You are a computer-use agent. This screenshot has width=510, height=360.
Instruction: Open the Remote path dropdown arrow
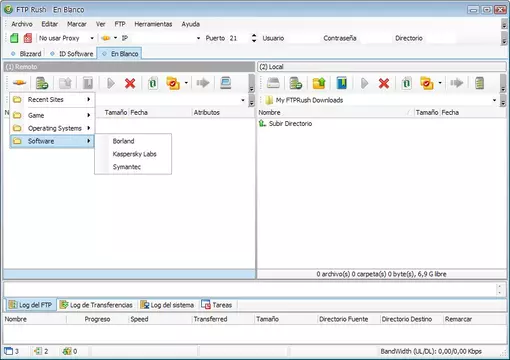tap(243, 100)
